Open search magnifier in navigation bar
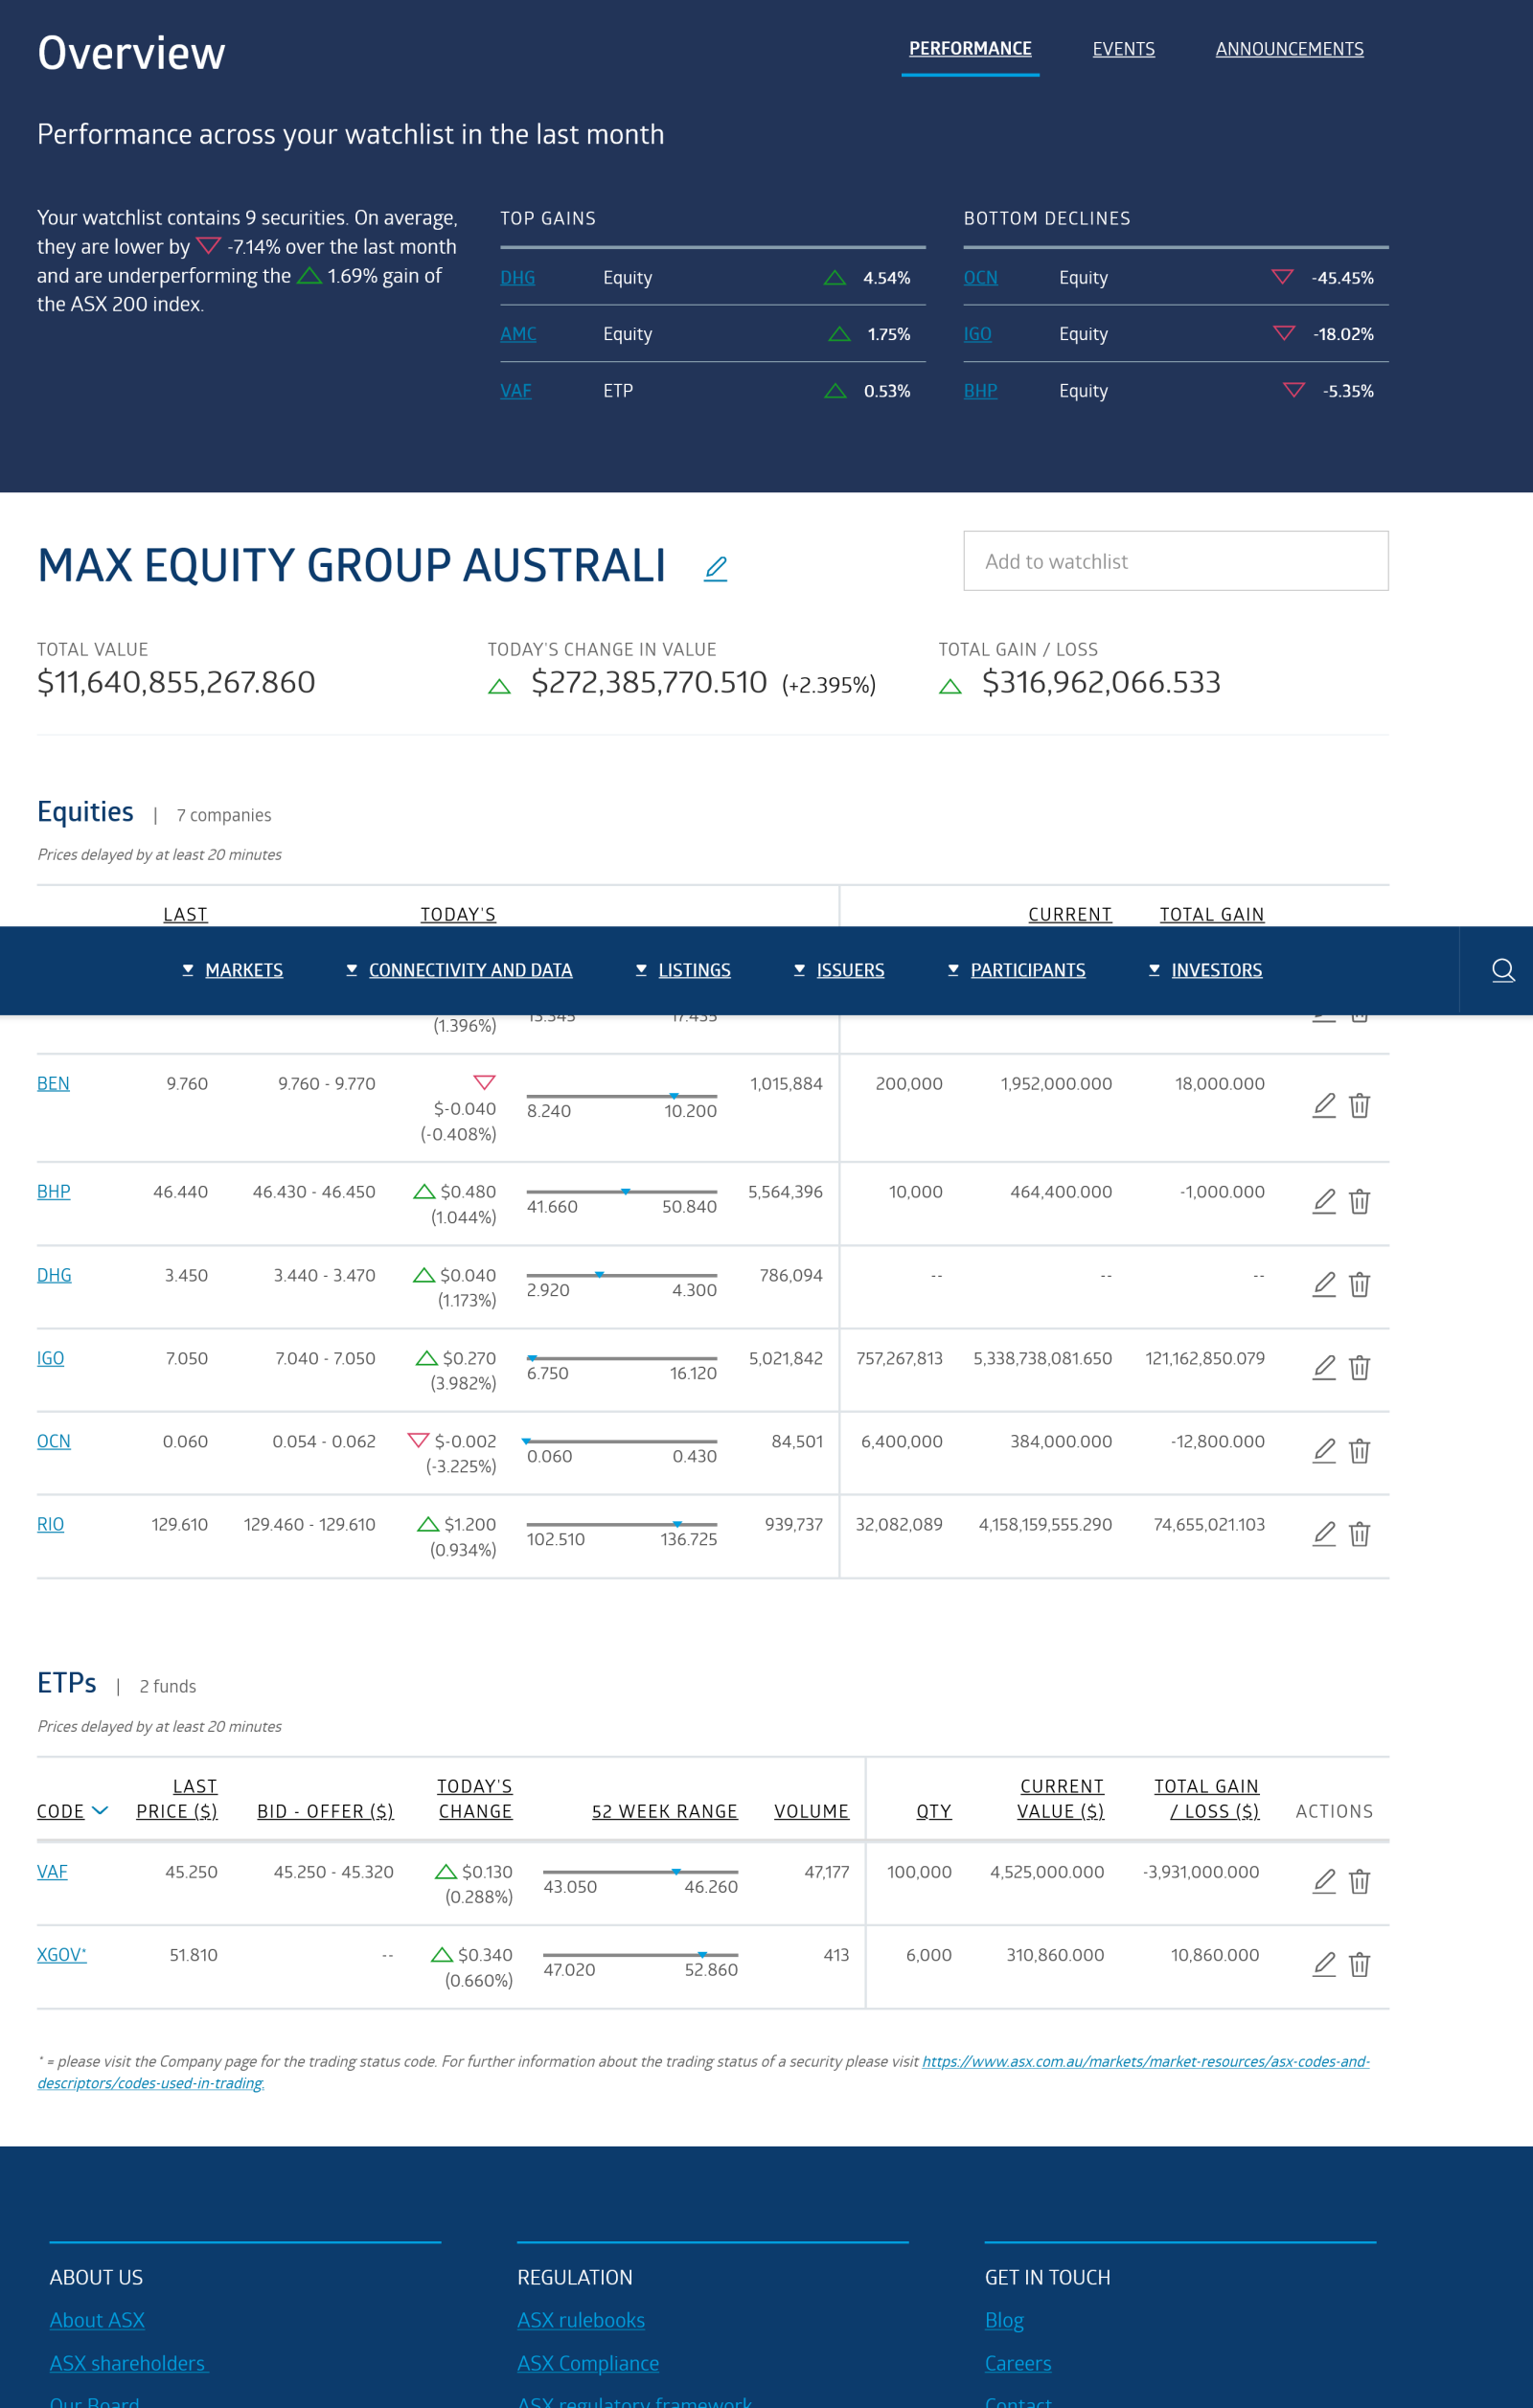The image size is (1533, 2408). (1502, 970)
